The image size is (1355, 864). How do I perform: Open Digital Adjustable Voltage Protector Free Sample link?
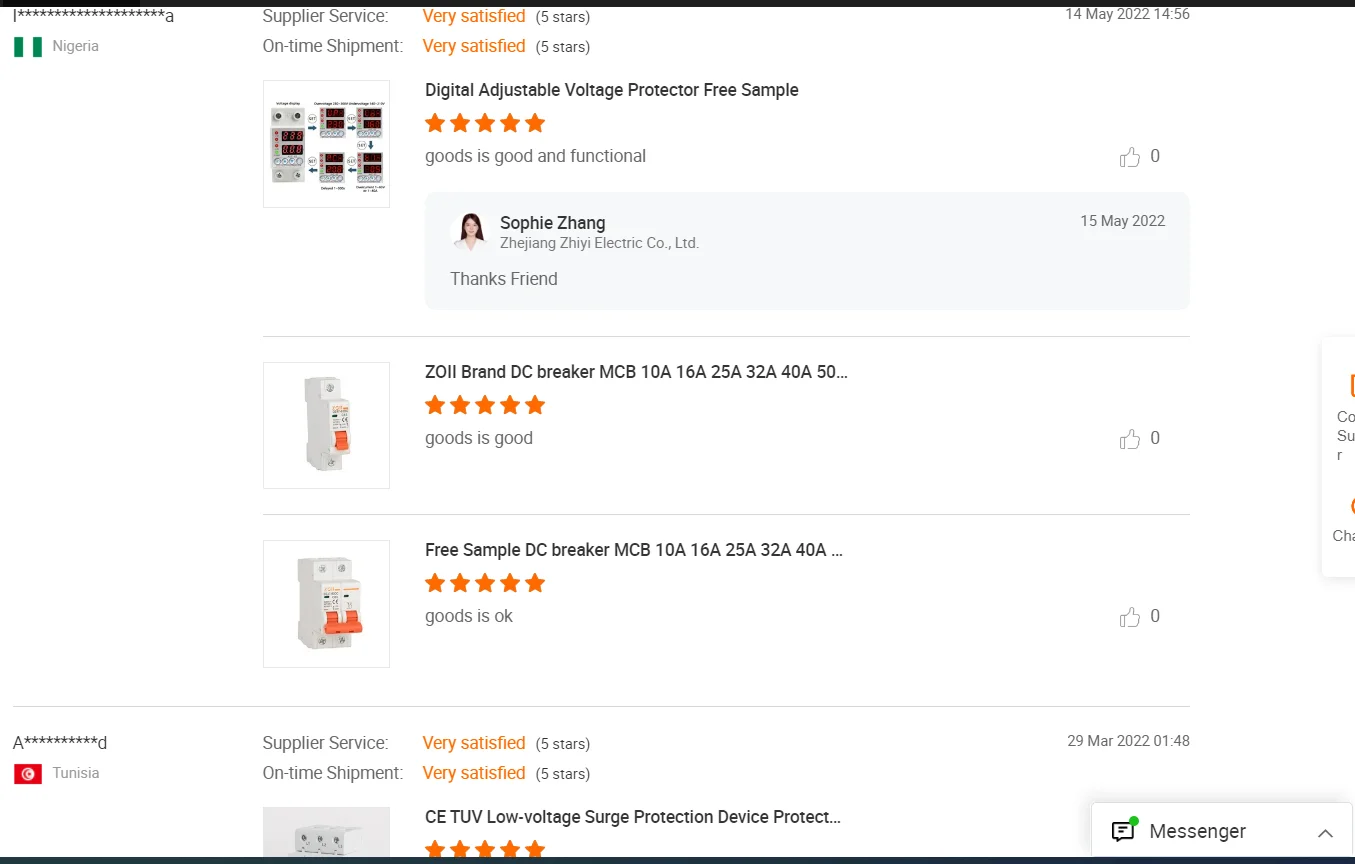coord(611,90)
